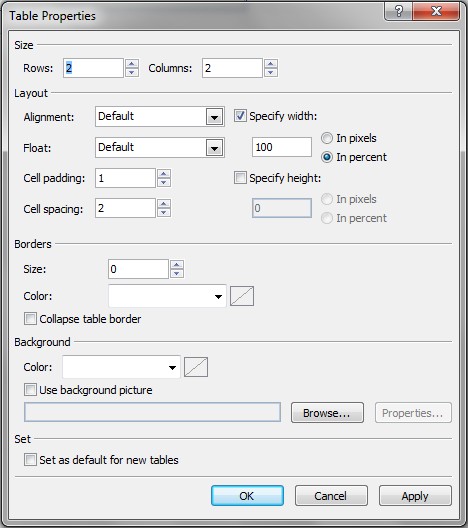
Task: Uncheck the Specify width checkbox
Action: pos(240,116)
